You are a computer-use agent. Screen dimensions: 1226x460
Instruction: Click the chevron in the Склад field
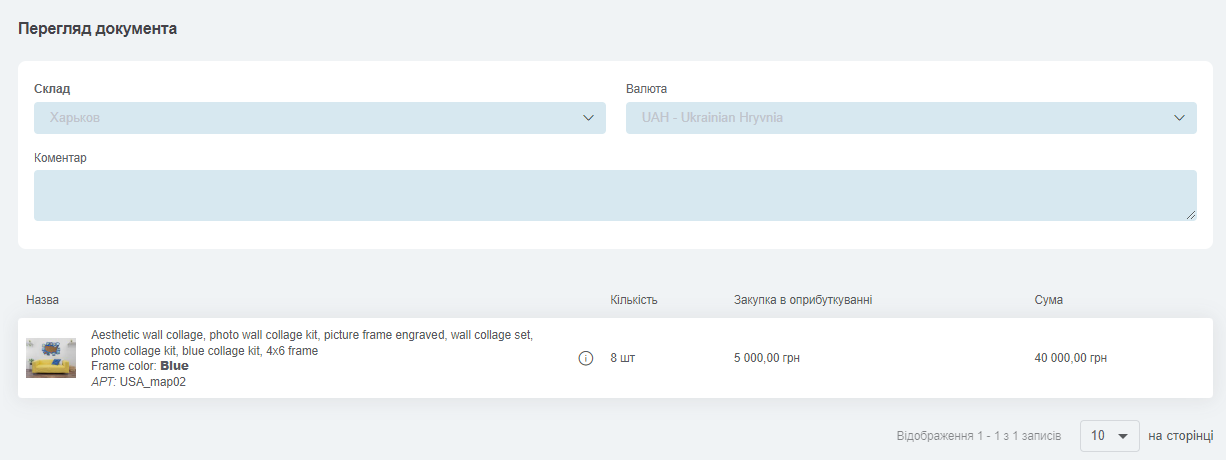pyautogui.click(x=588, y=118)
